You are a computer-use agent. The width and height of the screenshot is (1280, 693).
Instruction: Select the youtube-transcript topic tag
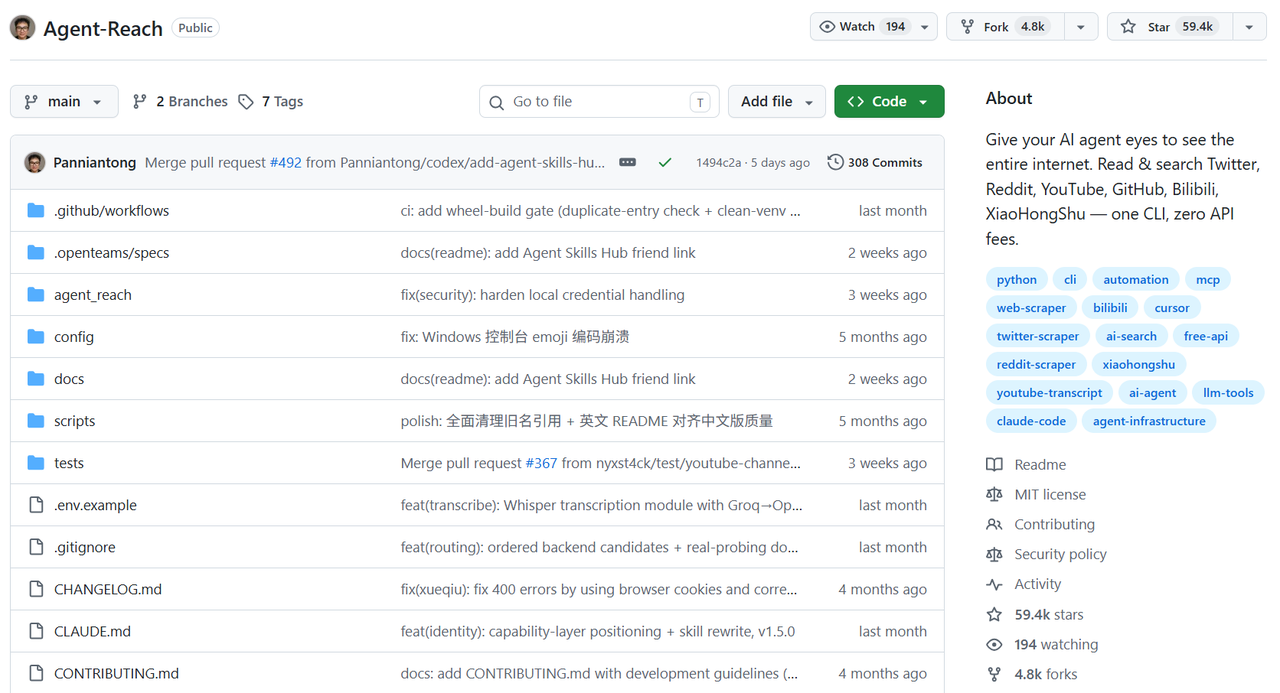(1049, 392)
